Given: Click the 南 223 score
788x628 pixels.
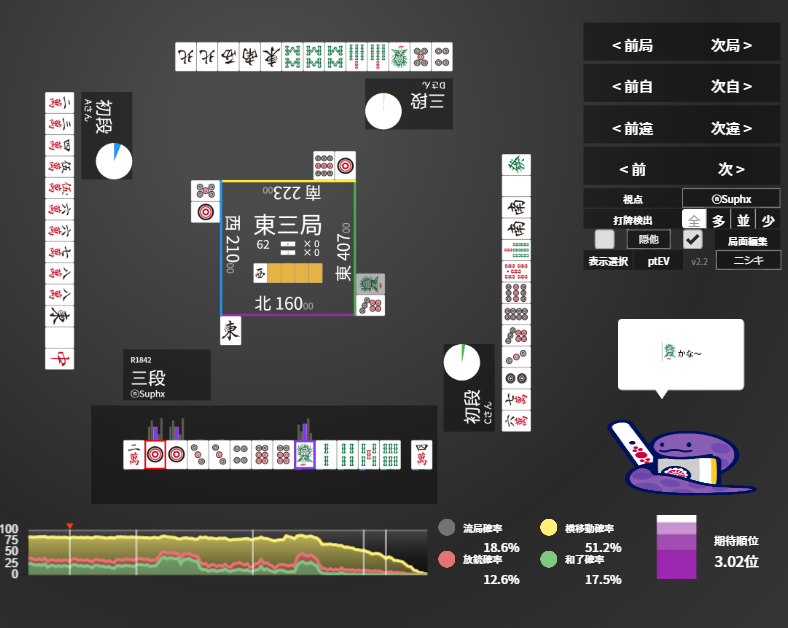Looking at the screenshot, I should click(x=292, y=192).
